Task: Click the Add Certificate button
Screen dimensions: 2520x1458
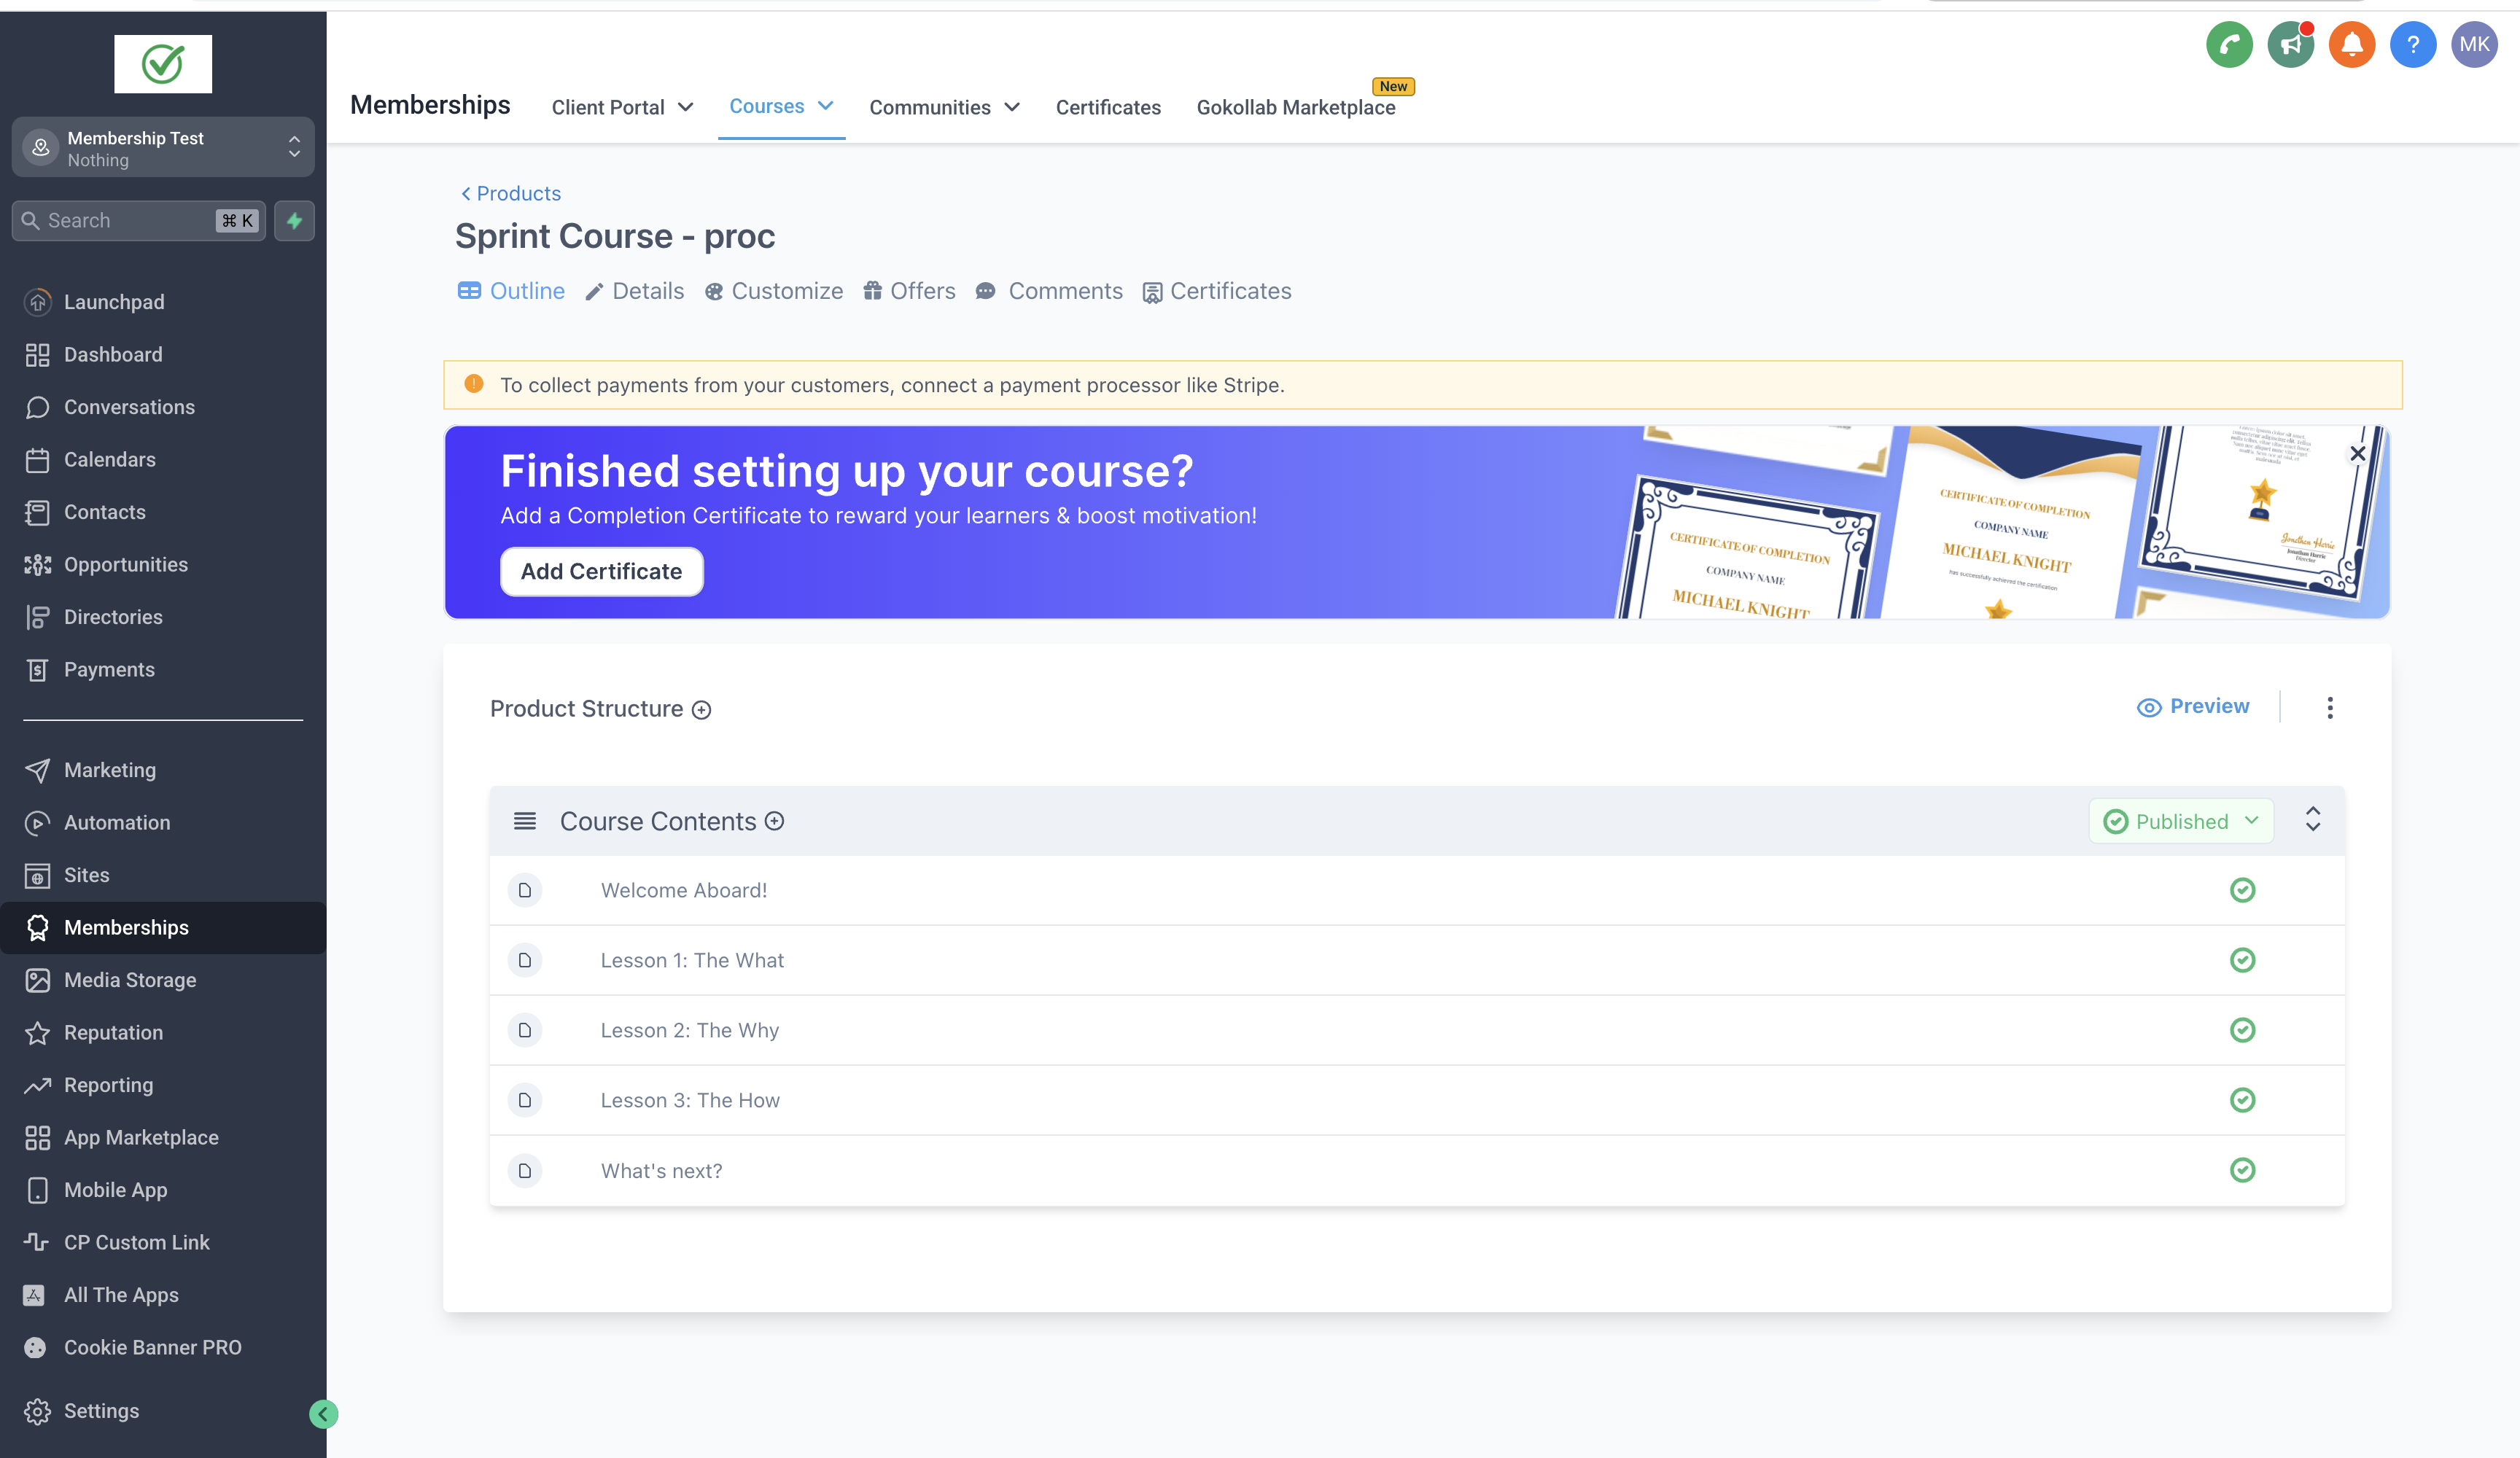Action: pyautogui.click(x=601, y=571)
